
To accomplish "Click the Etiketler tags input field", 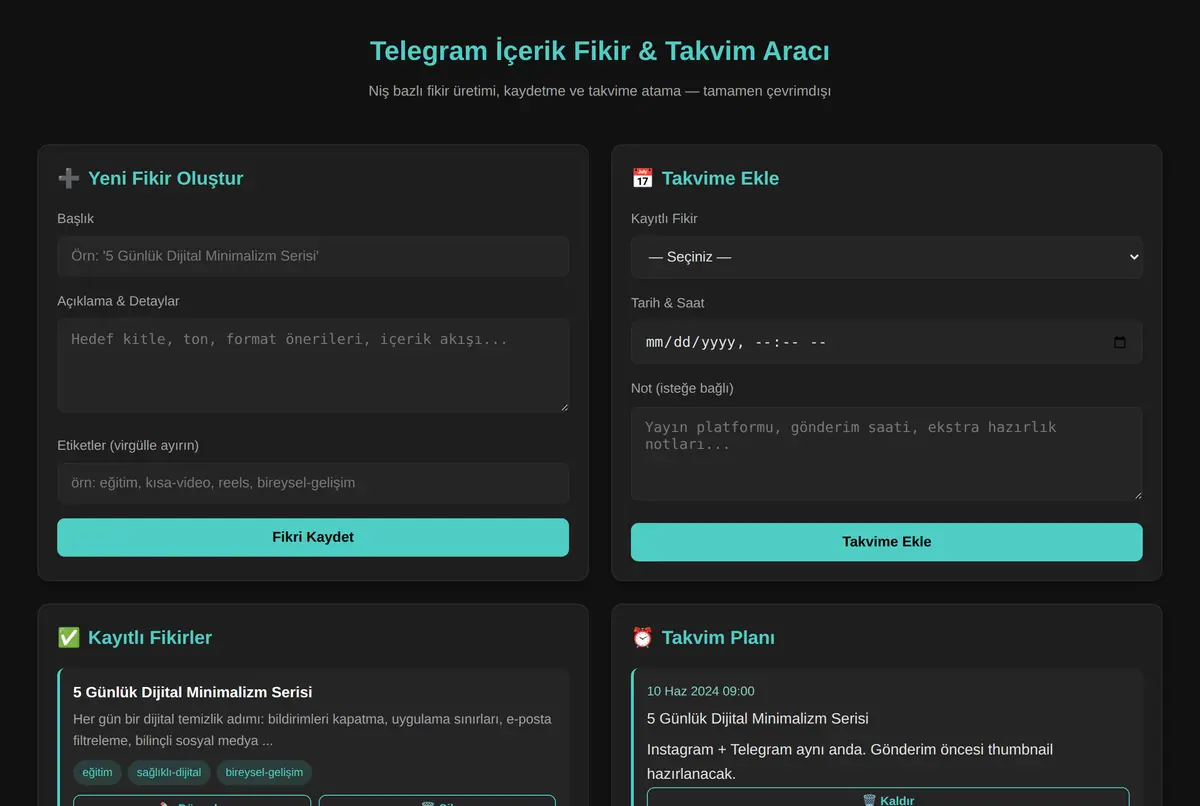I will (x=313, y=483).
